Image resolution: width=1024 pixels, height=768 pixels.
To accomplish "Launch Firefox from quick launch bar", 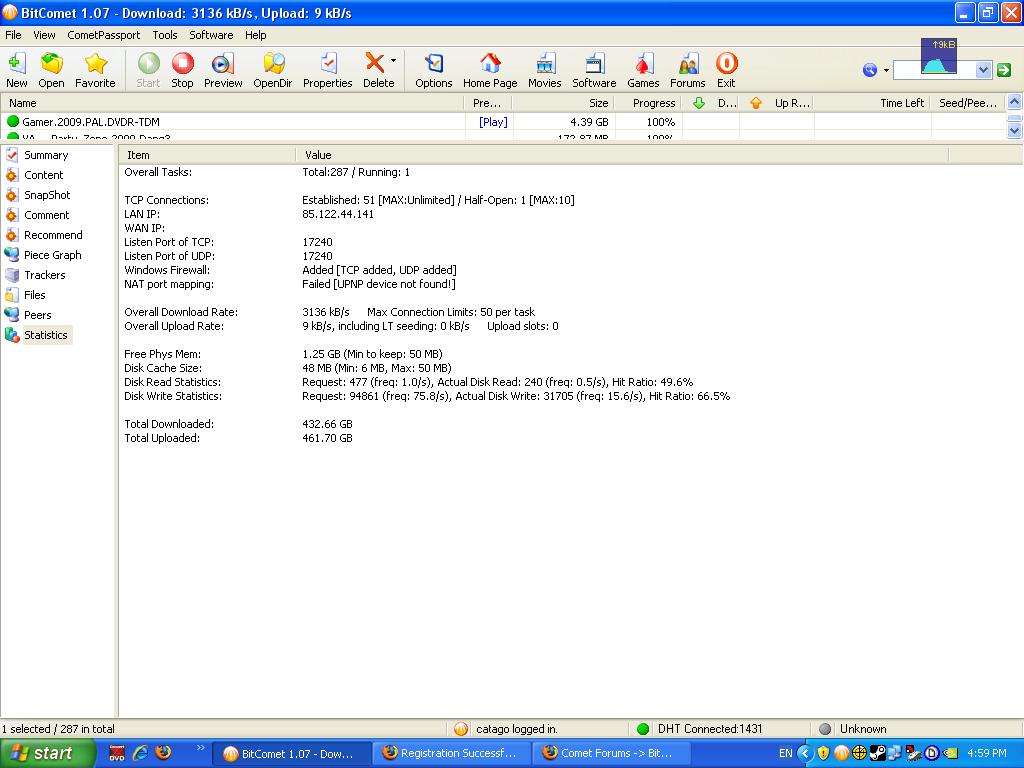I will tap(163, 753).
